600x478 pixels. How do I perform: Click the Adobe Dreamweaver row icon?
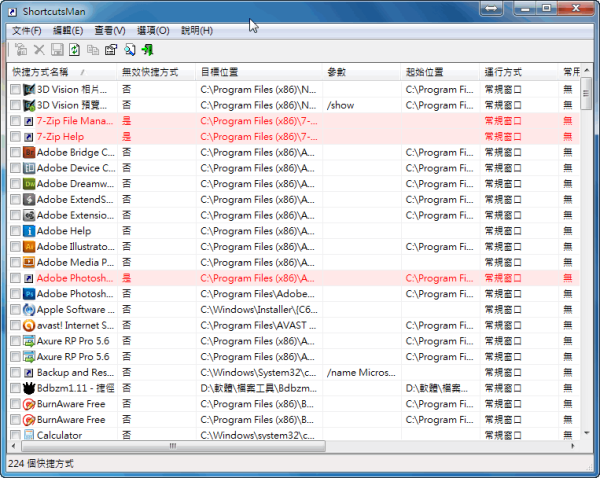29,184
